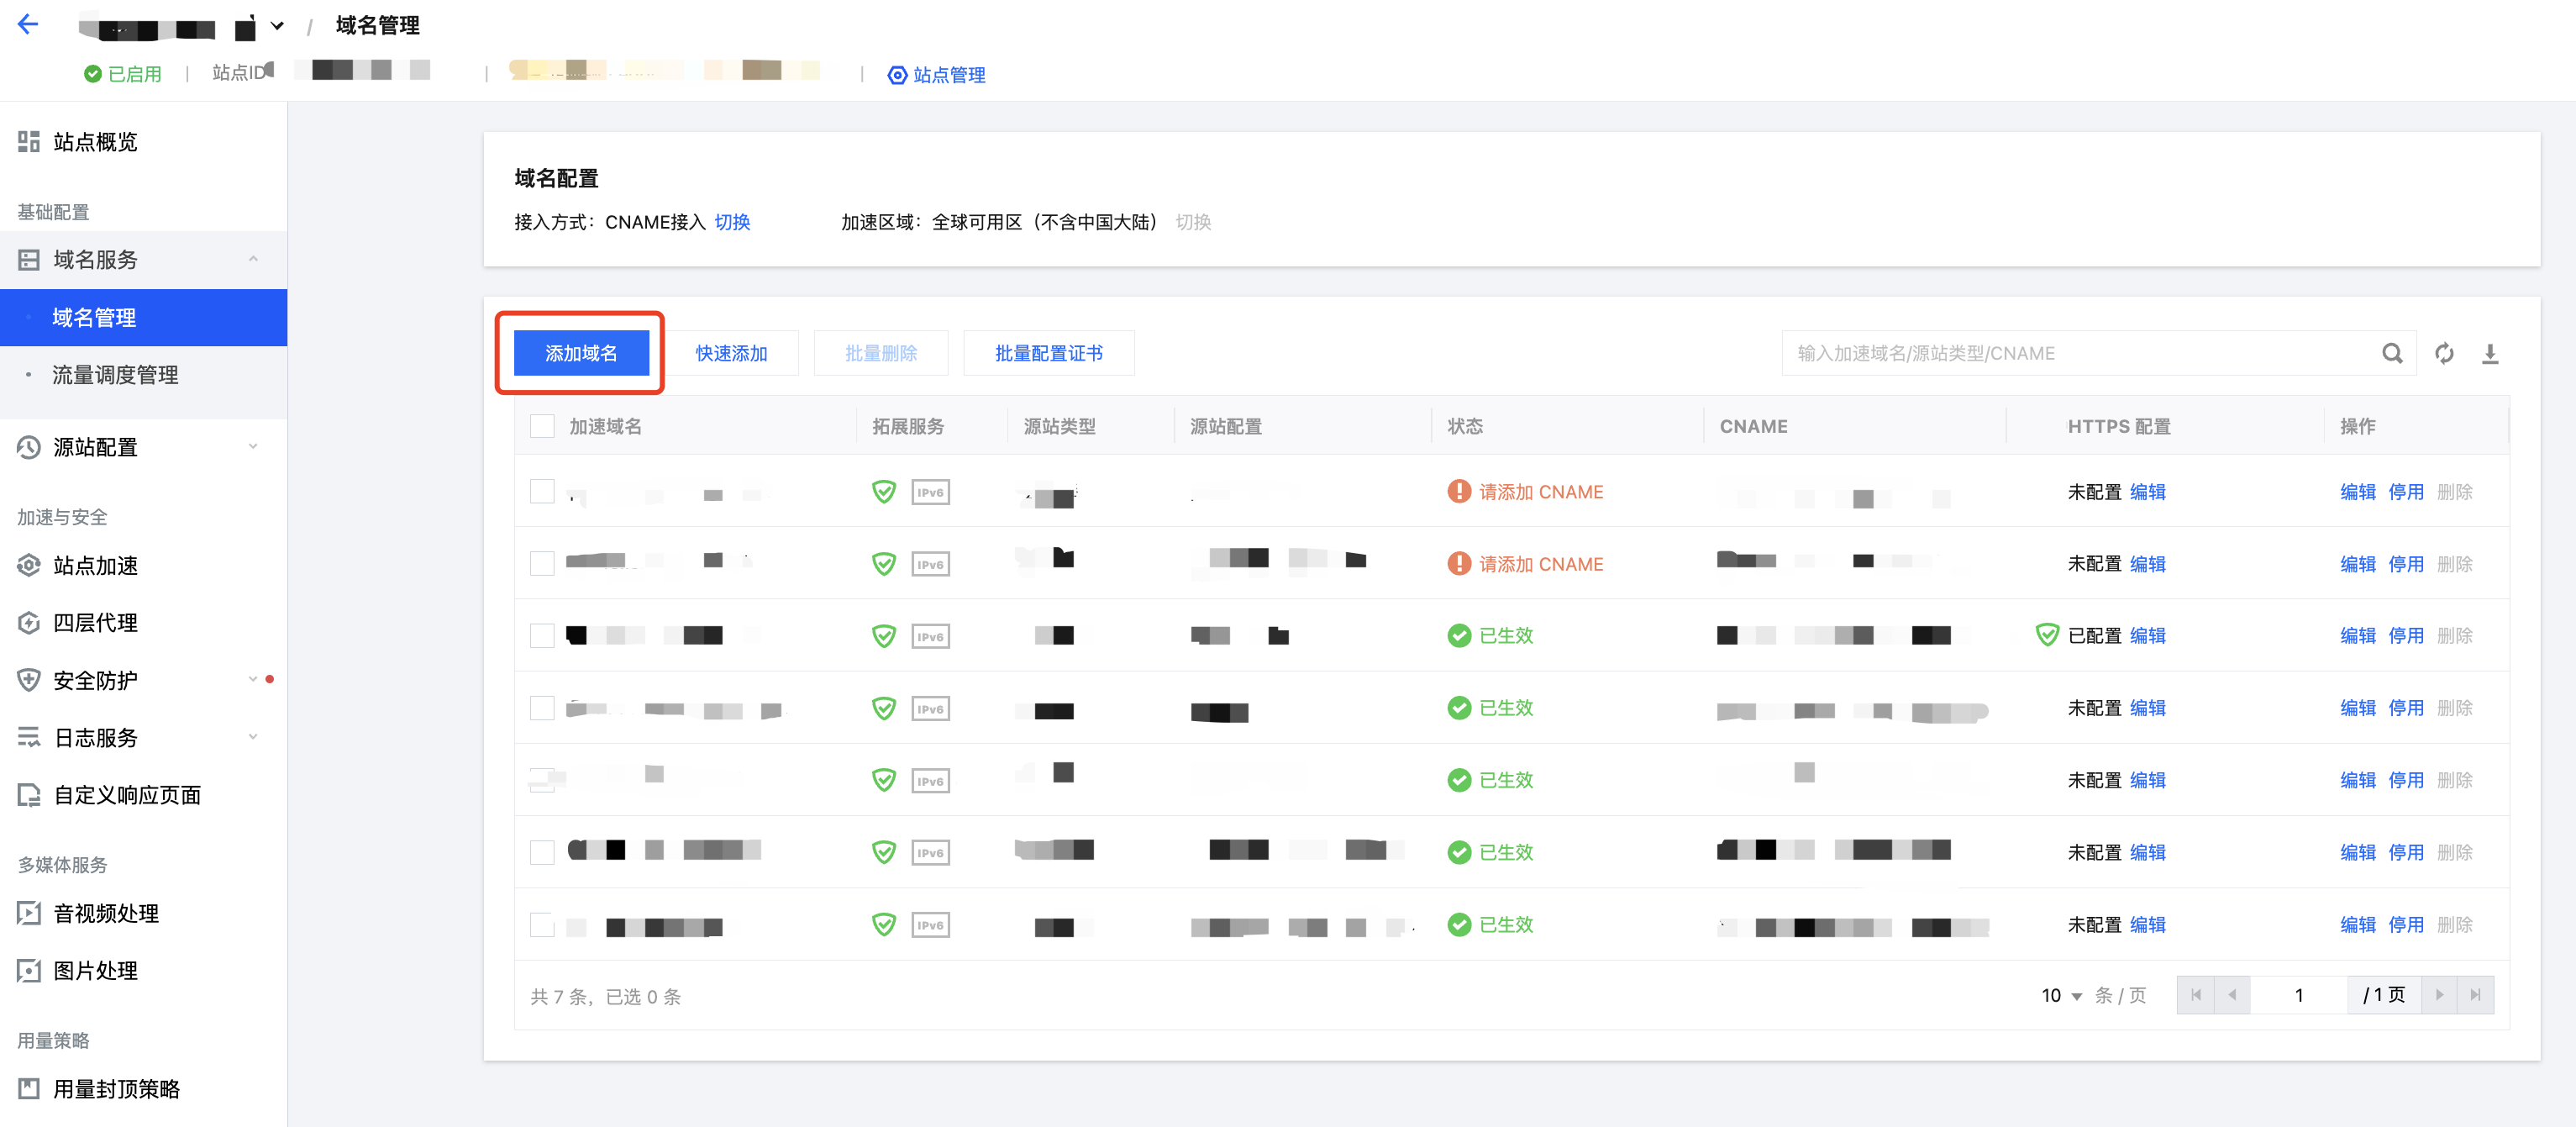
Task: Toggle the select-all checkbox in table header
Action: 542,426
